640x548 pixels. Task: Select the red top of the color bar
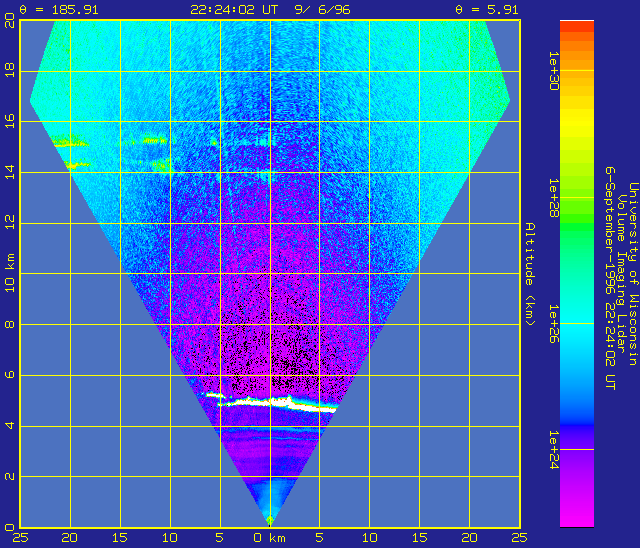(577, 27)
